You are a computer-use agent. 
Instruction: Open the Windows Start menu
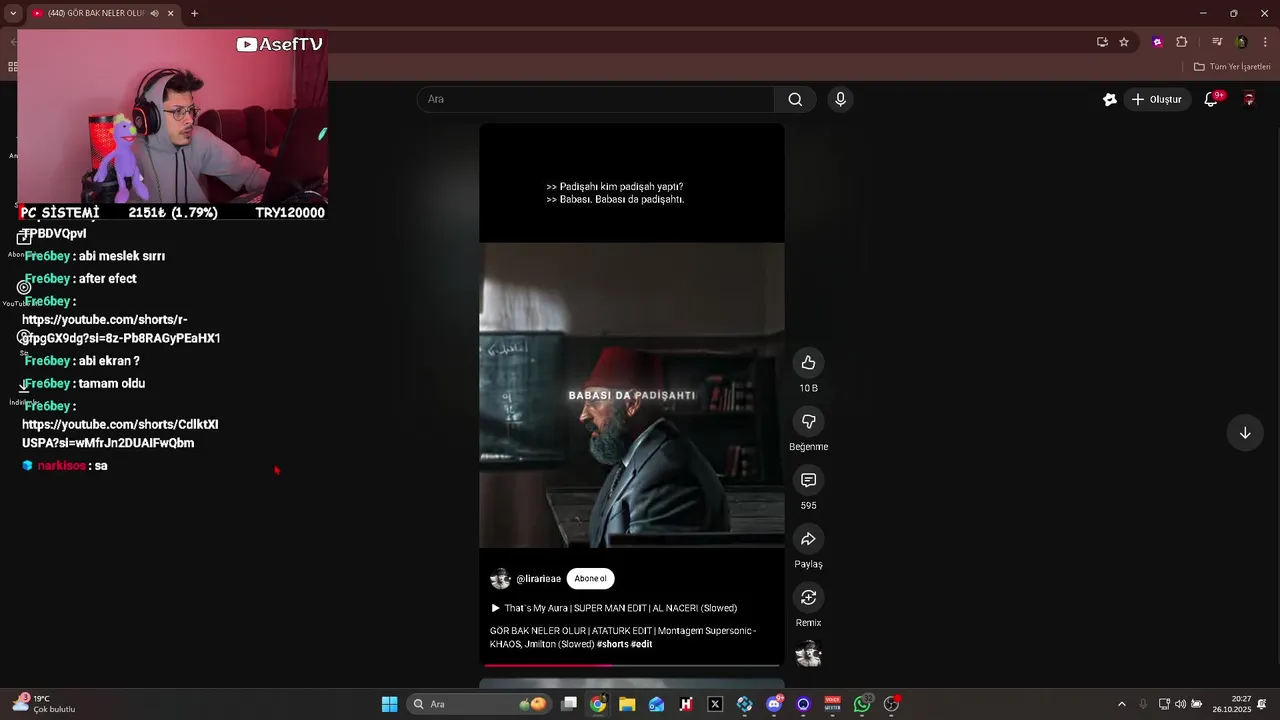(389, 704)
